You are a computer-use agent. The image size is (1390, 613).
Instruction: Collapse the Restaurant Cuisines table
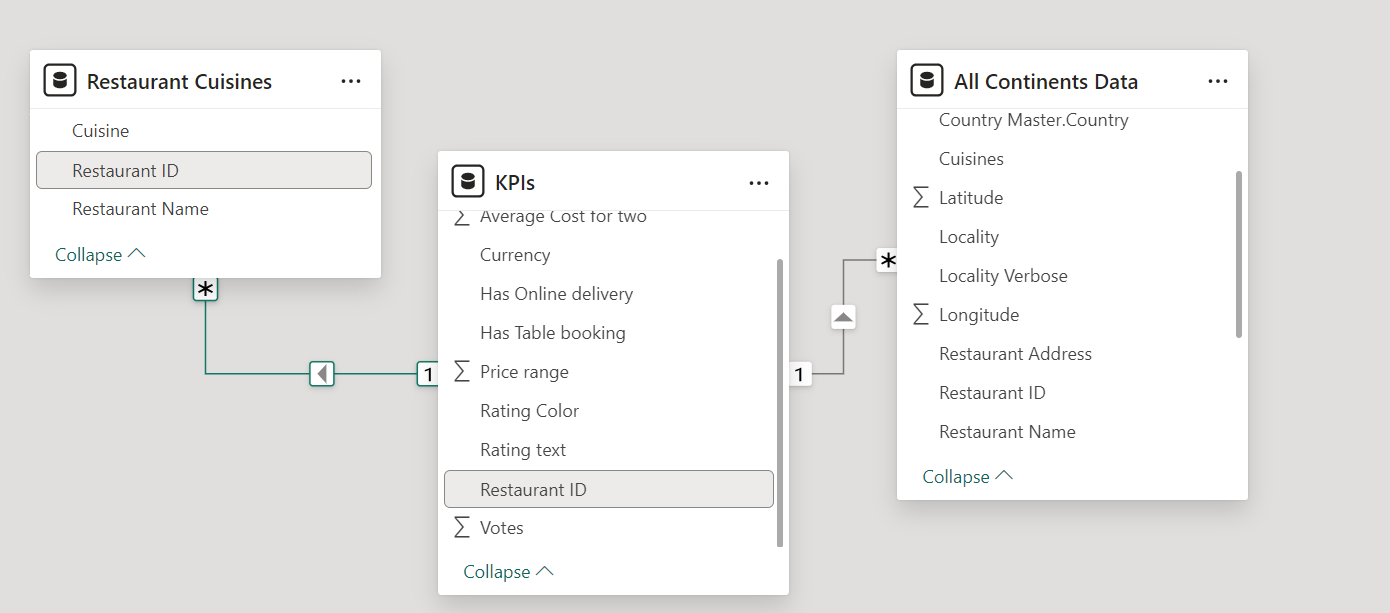(100, 255)
